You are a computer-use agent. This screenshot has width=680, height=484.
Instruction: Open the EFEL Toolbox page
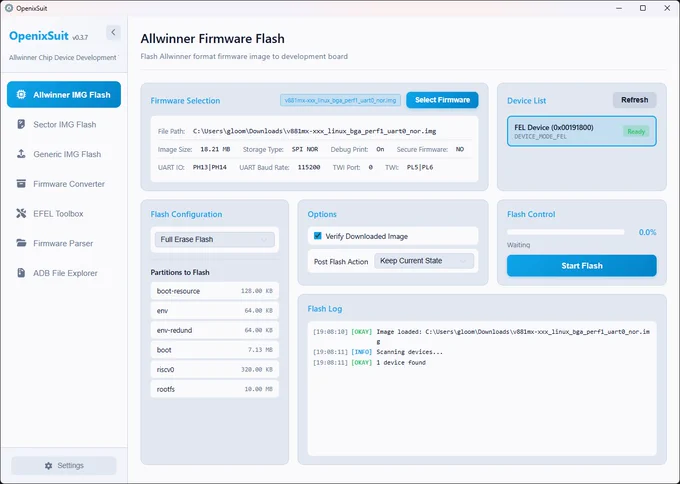coord(64,213)
